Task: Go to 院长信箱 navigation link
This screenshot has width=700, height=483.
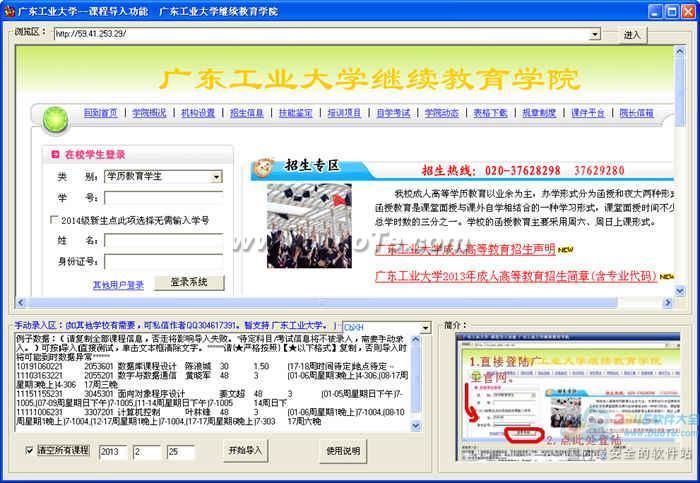Action: coord(637,113)
